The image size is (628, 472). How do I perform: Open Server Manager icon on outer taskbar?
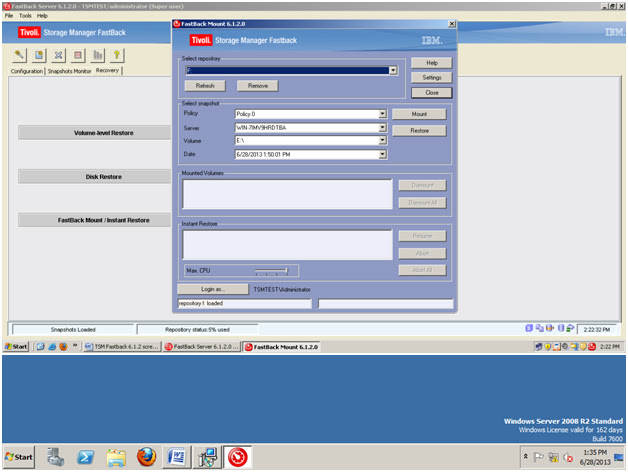click(x=55, y=457)
